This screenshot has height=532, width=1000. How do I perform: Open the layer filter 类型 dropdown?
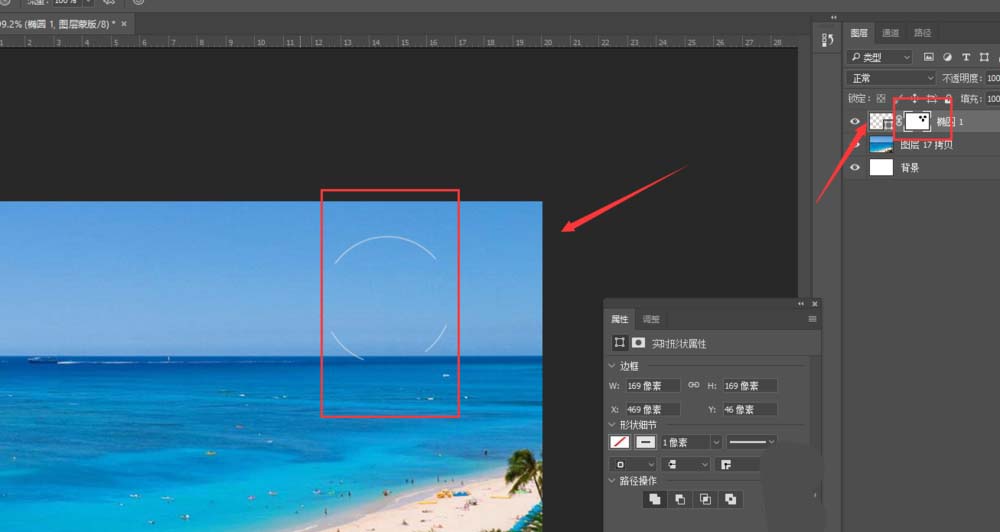click(879, 57)
